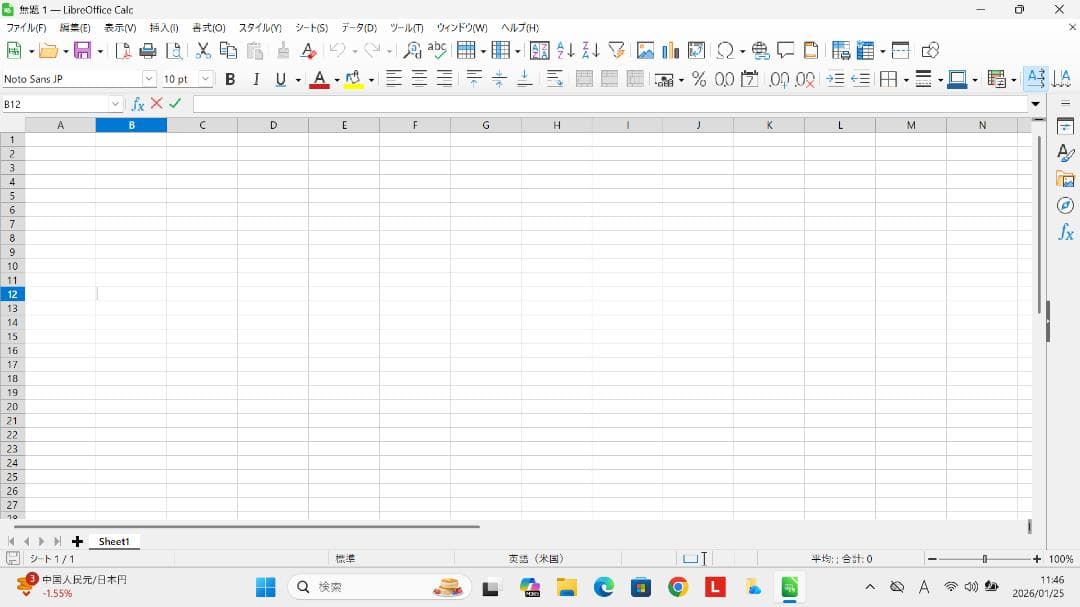Viewport: 1080px width, 607px height.
Task: Open the sidebar Navigator panel
Action: coord(1065,205)
